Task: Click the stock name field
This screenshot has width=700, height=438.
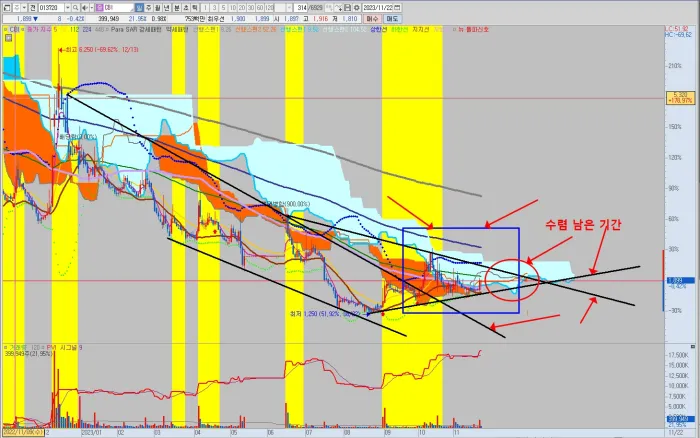Action: [119, 8]
